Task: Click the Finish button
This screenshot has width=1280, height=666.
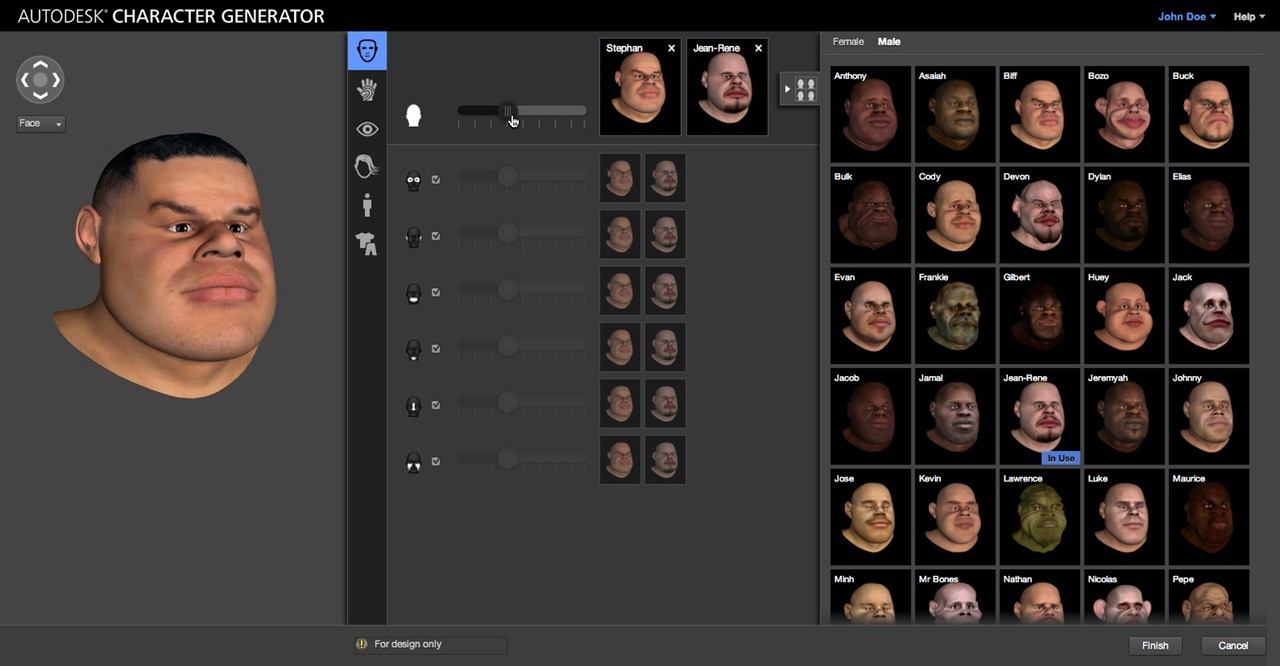Action: (x=1155, y=646)
